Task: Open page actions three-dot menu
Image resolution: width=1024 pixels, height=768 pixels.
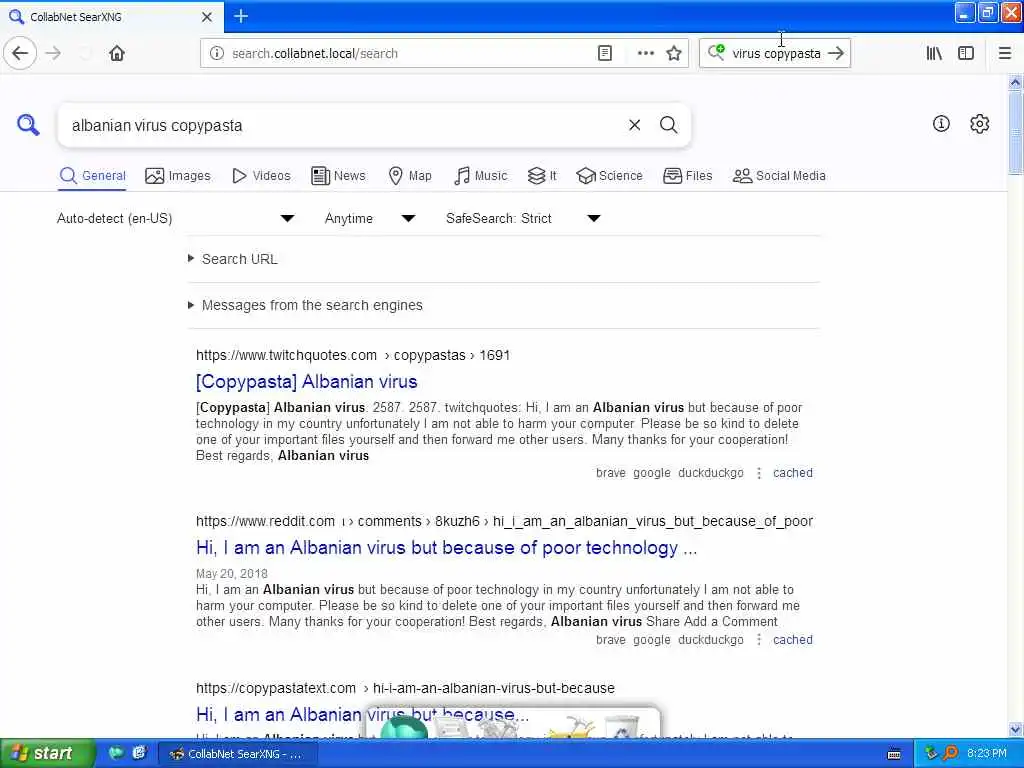Action: [645, 54]
